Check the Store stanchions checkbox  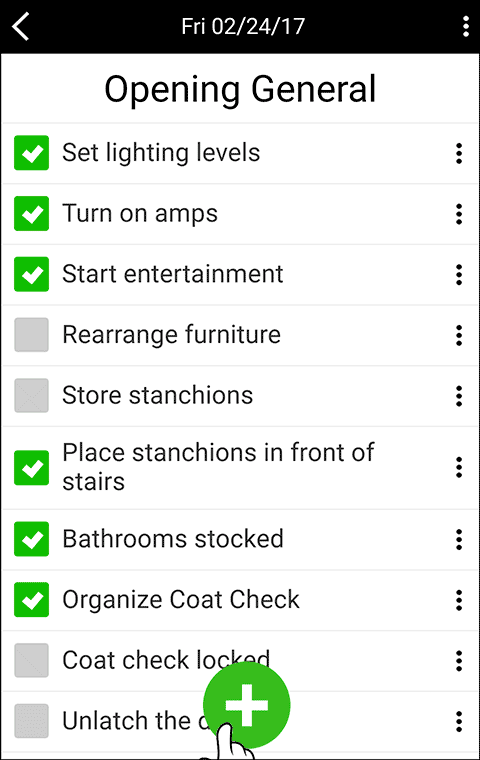click(32, 395)
